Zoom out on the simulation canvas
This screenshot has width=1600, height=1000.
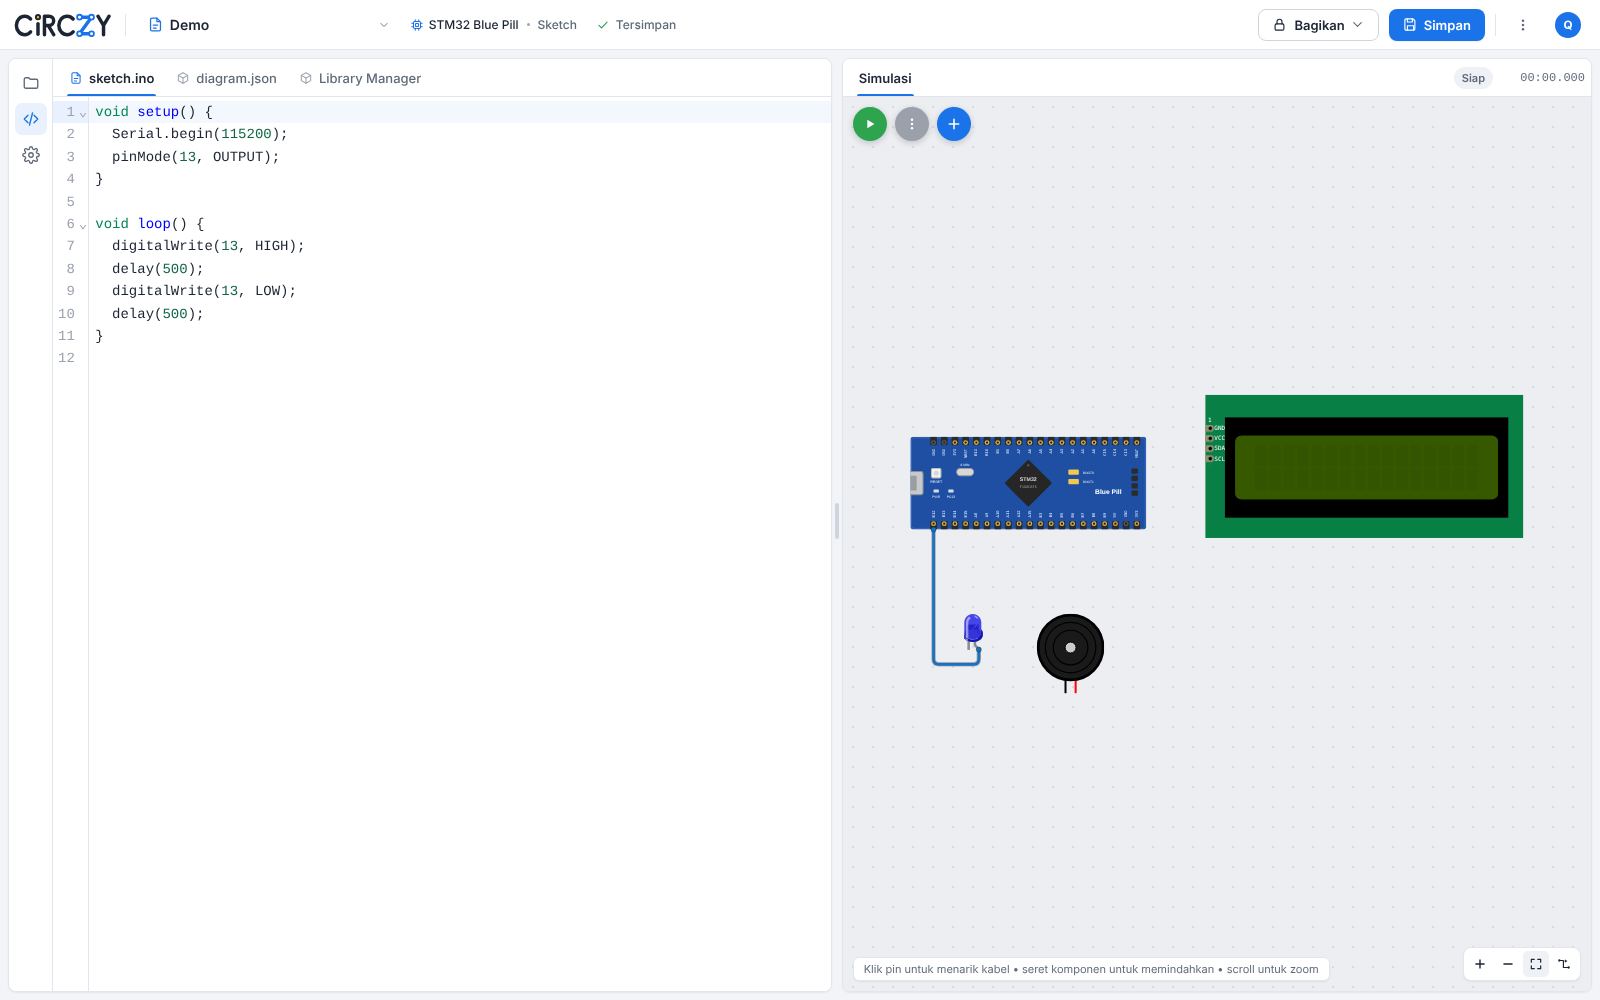(x=1508, y=964)
